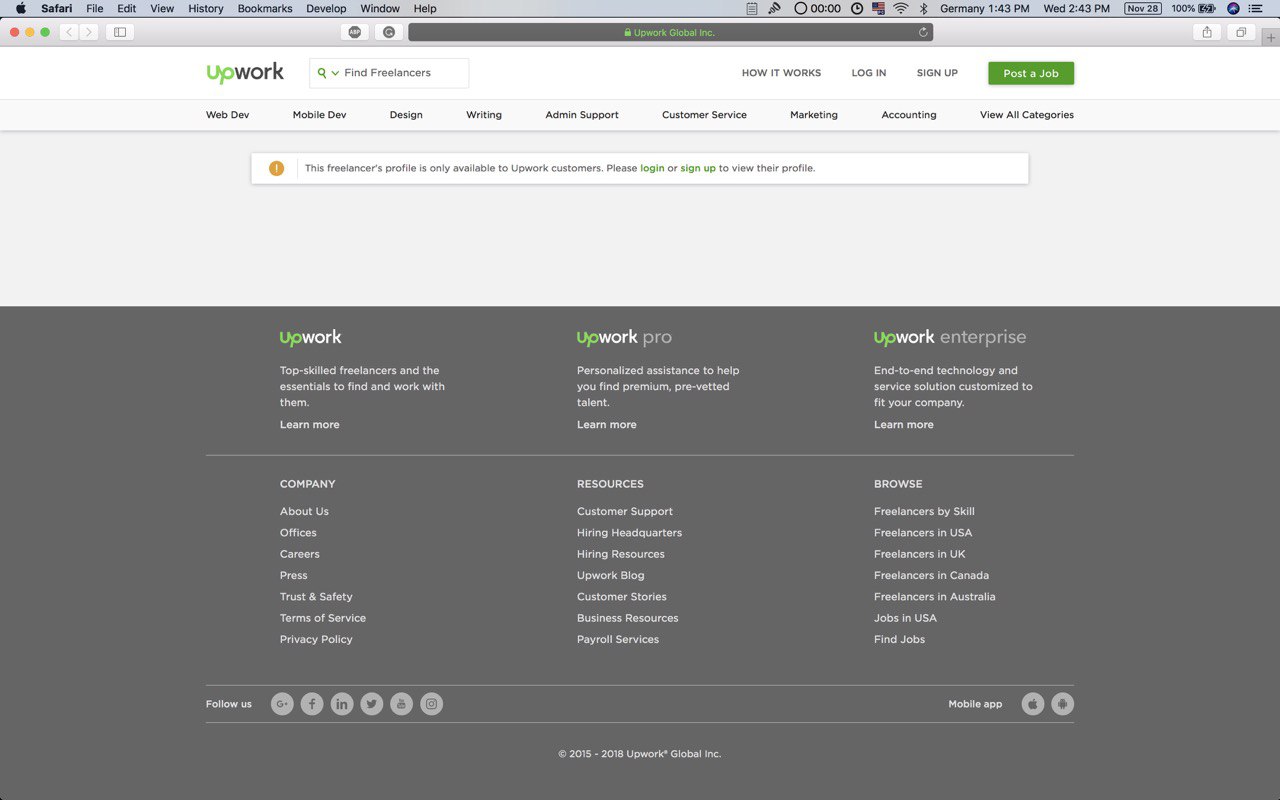Open the HOW IT WORKS page
The height and width of the screenshot is (800, 1280).
pyautogui.click(x=781, y=73)
